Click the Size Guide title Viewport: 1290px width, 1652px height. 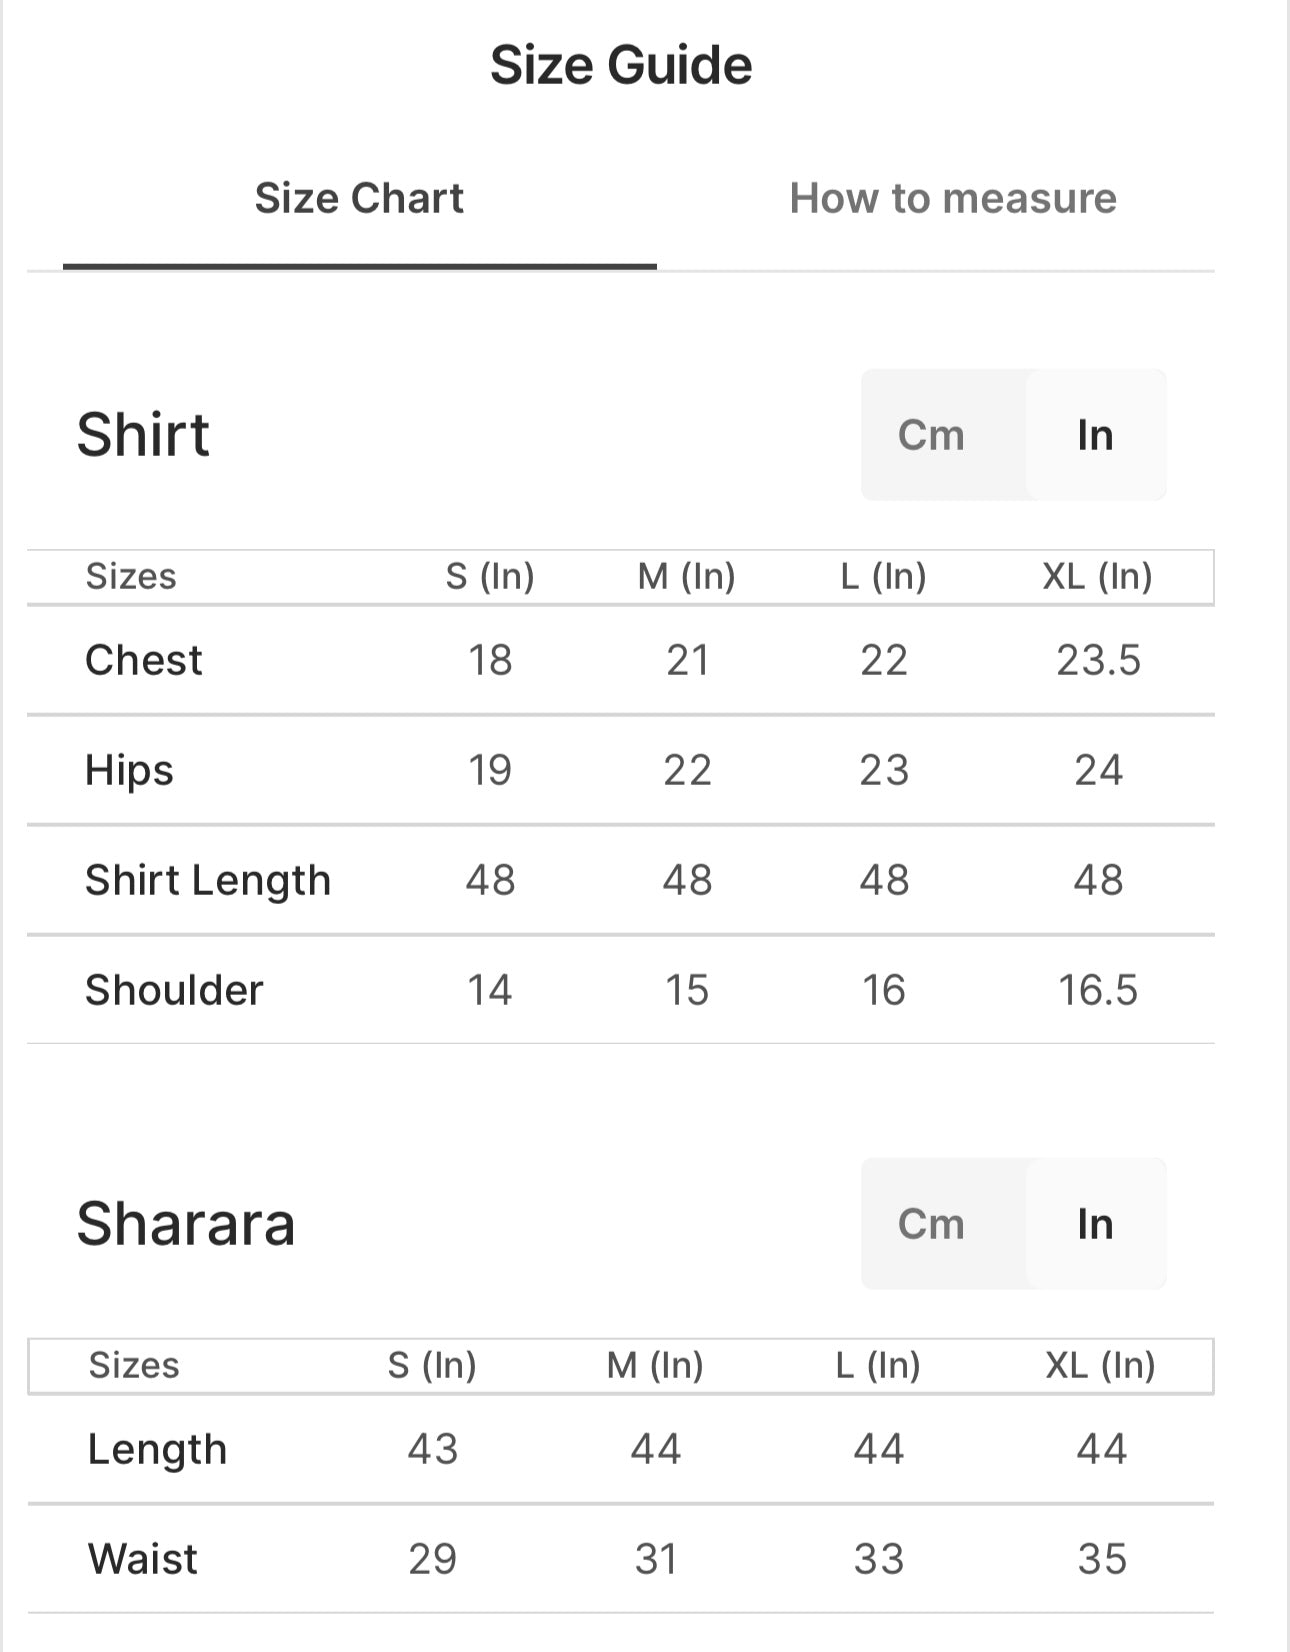[621, 65]
